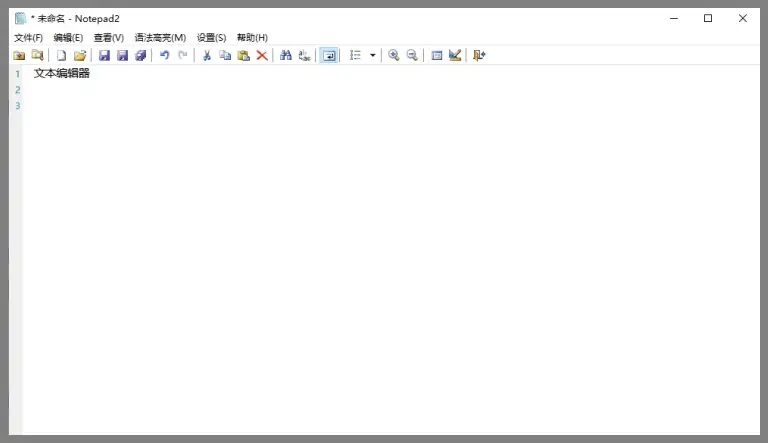
Task: Maximize the Notepad2 window
Action: point(708,18)
